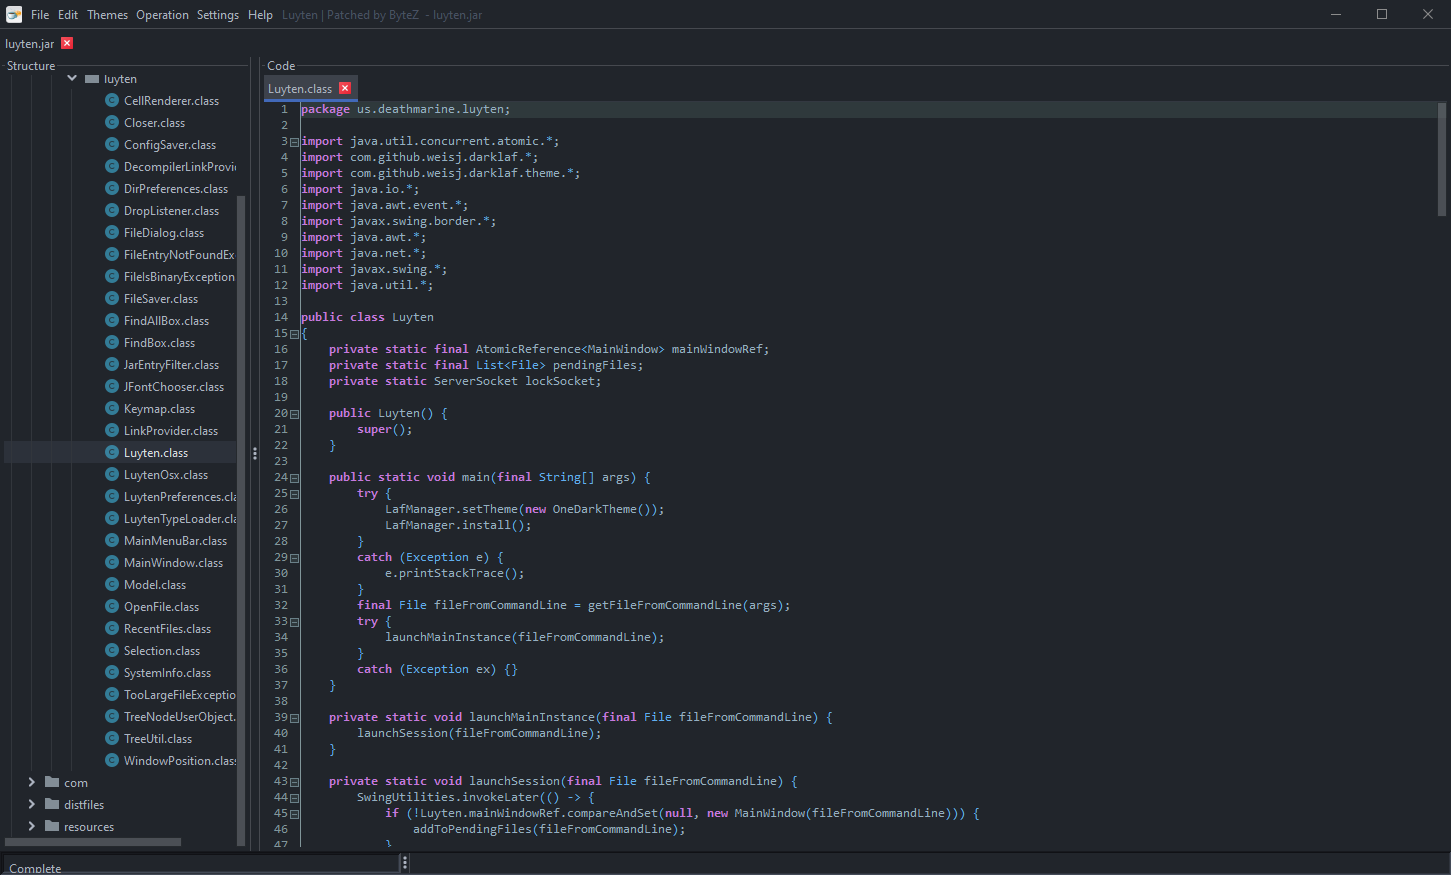
Task: Open the Help menu
Action: click(x=260, y=15)
